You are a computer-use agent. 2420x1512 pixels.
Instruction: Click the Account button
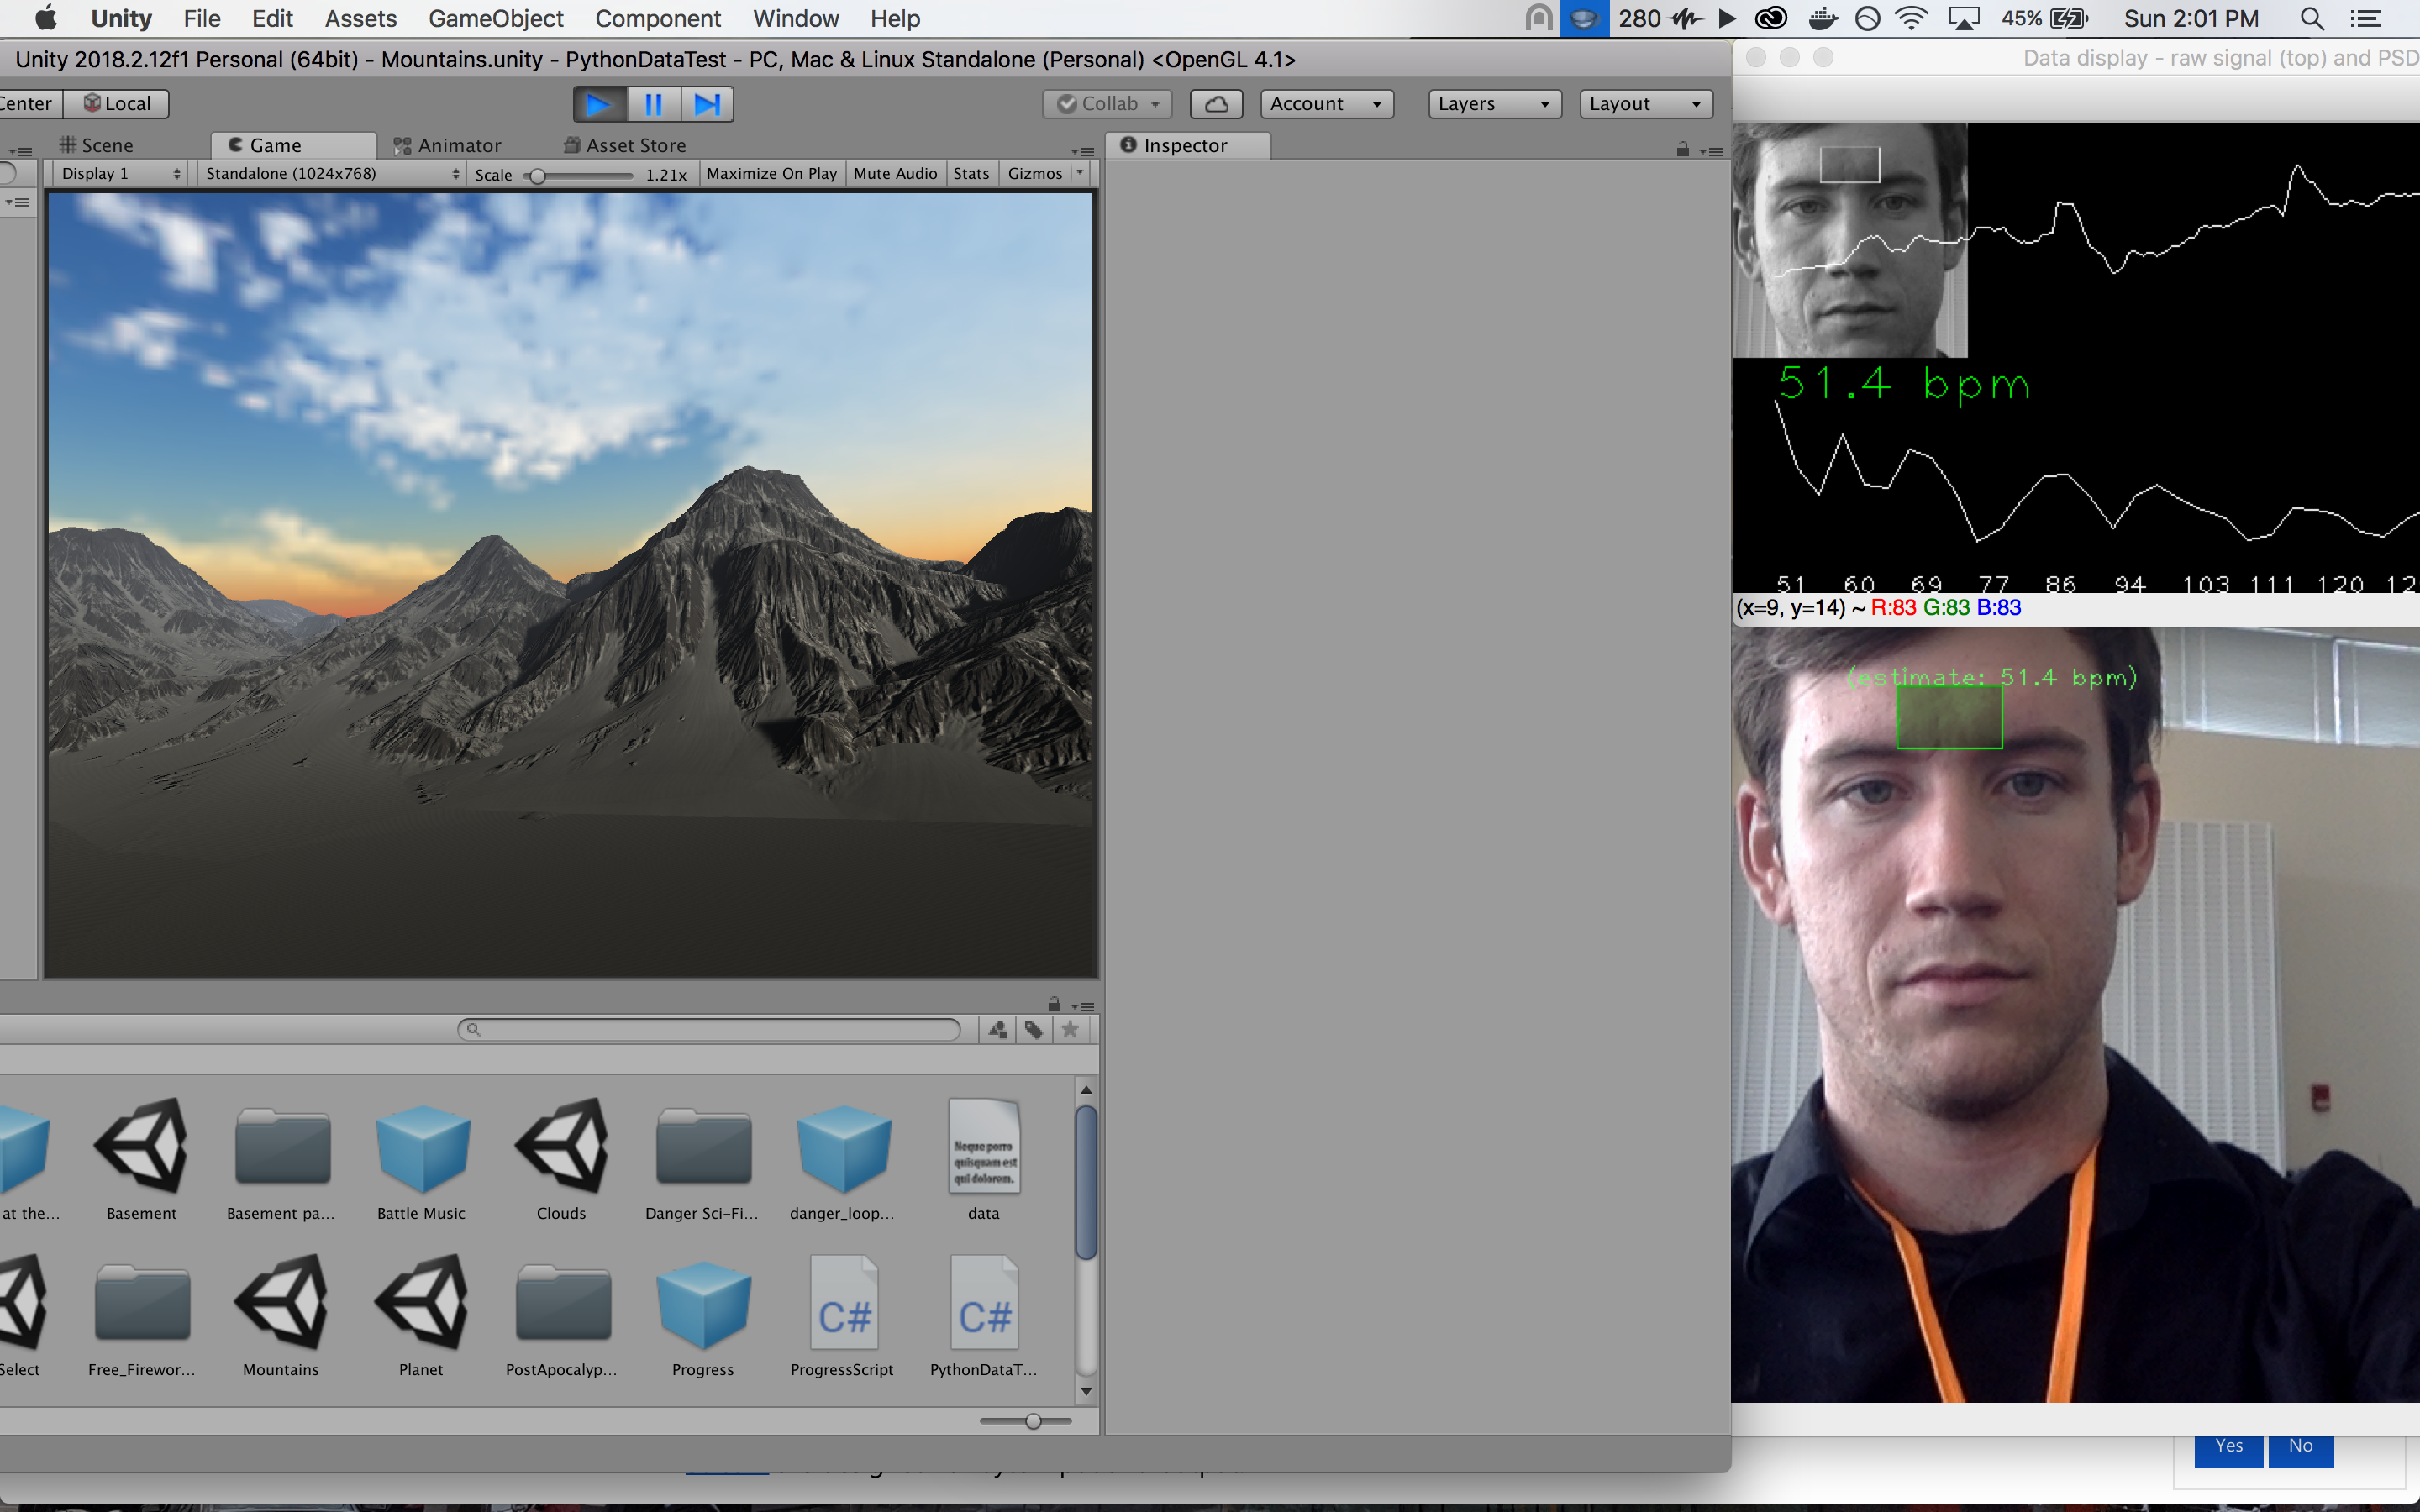(1325, 104)
